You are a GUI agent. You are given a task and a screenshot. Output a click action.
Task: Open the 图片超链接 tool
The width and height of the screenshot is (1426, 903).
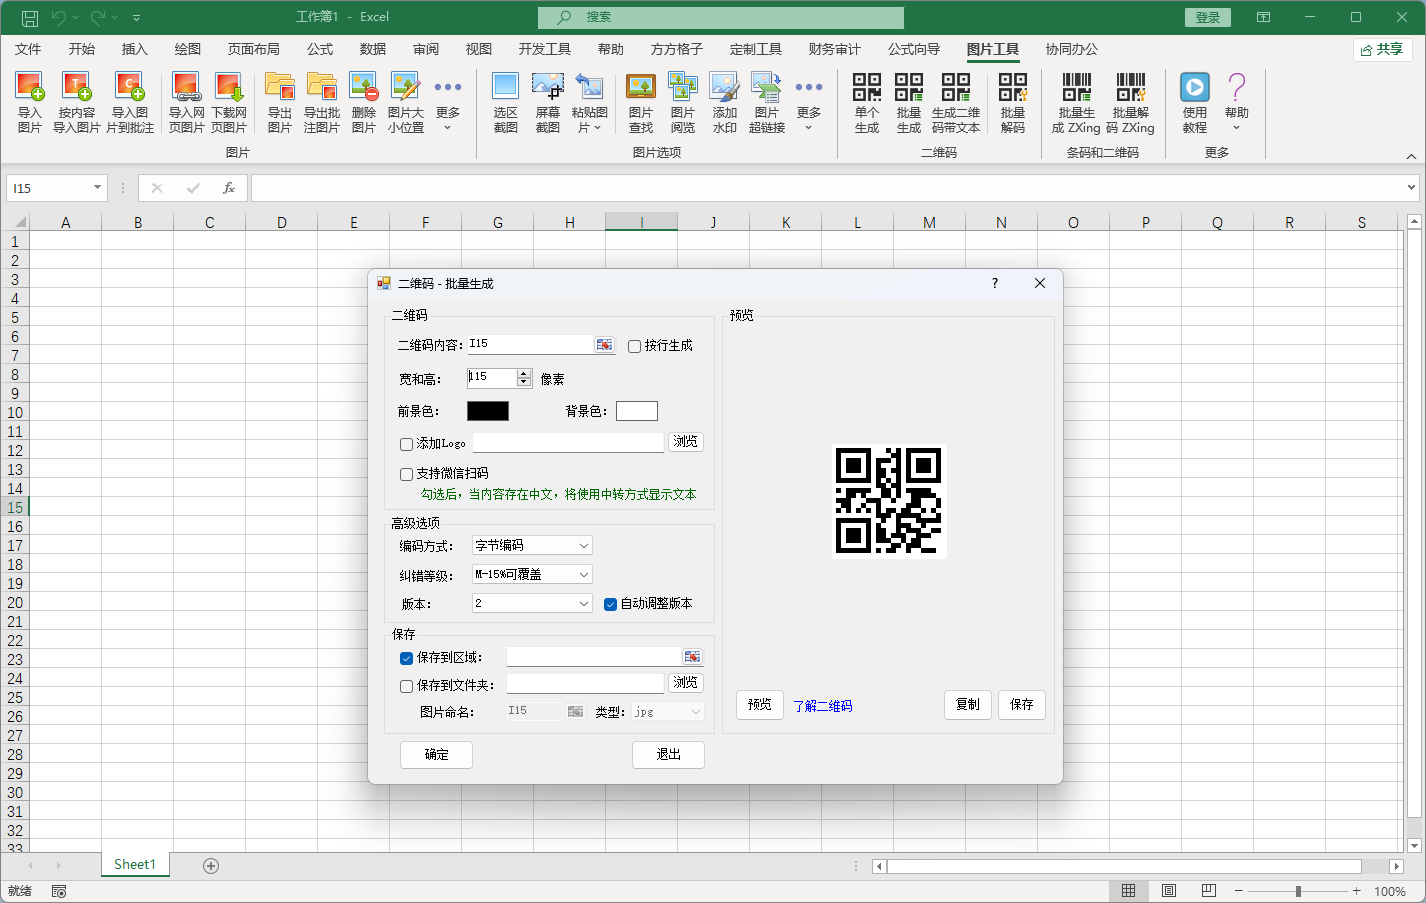(767, 102)
